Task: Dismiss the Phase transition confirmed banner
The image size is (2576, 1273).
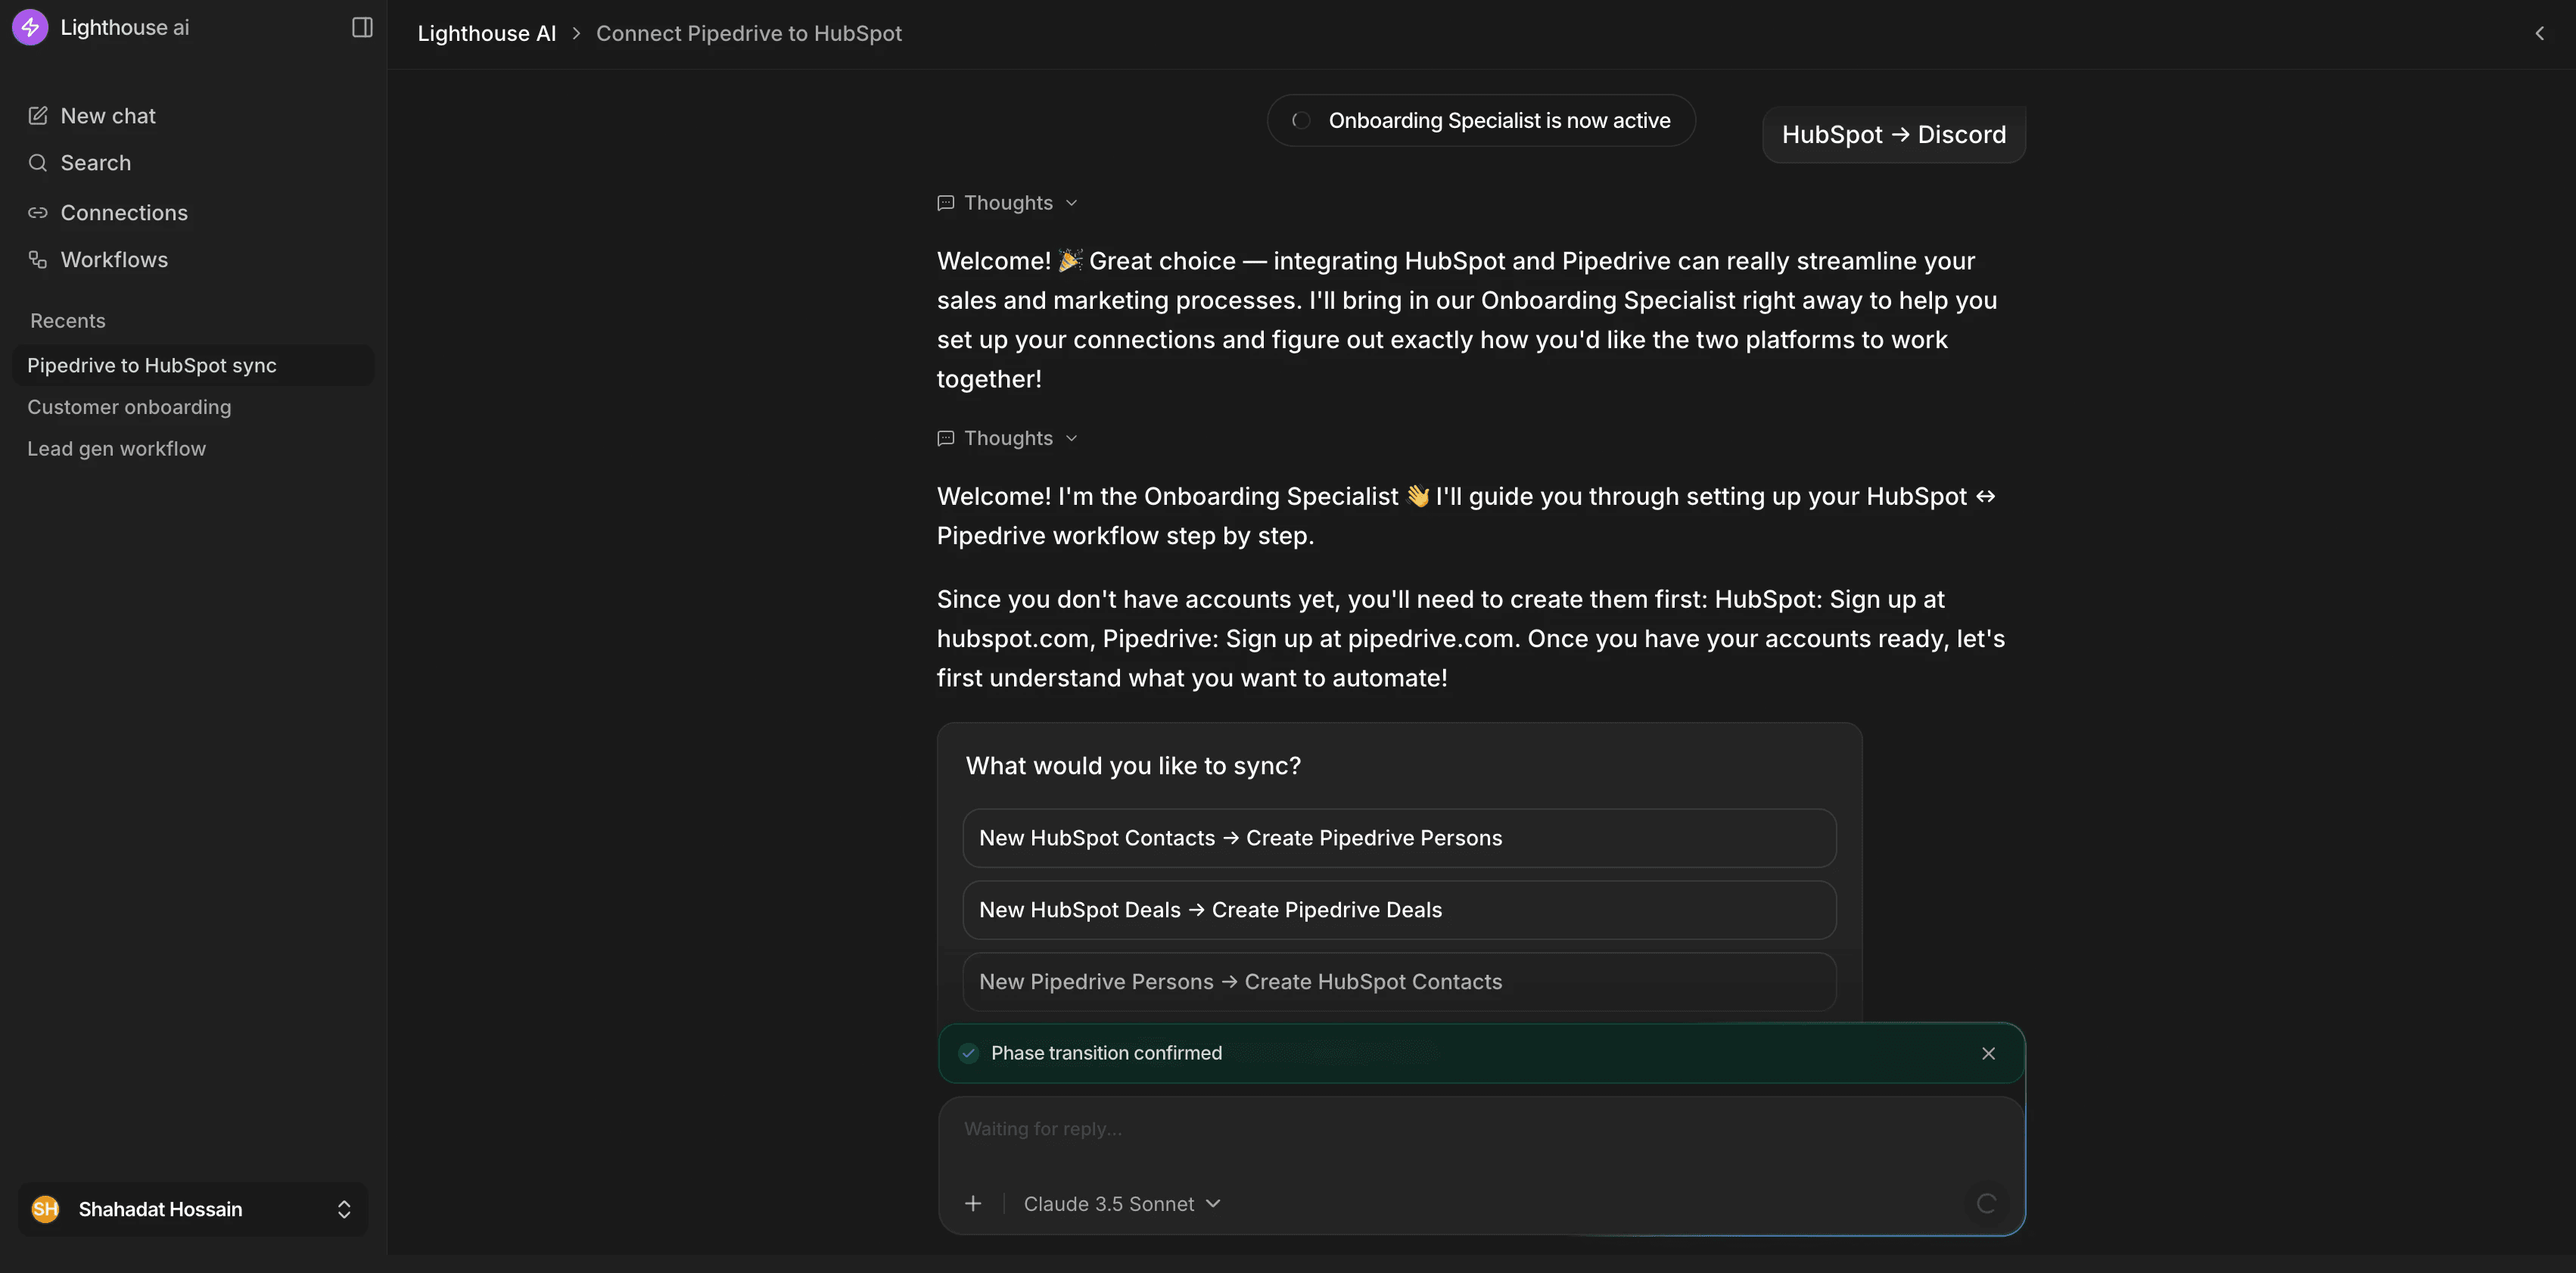Action: (1988, 1053)
